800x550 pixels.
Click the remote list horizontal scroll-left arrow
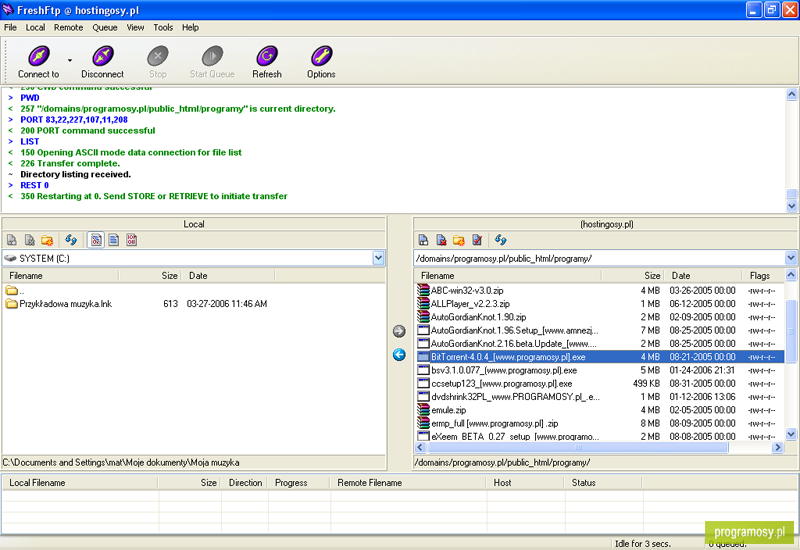tap(420, 447)
